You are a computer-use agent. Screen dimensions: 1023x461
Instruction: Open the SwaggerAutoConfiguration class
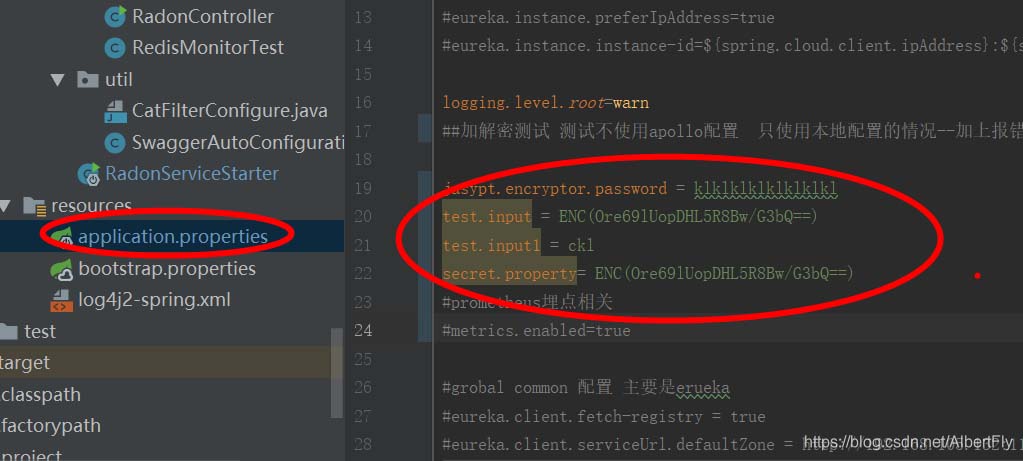click(238, 142)
